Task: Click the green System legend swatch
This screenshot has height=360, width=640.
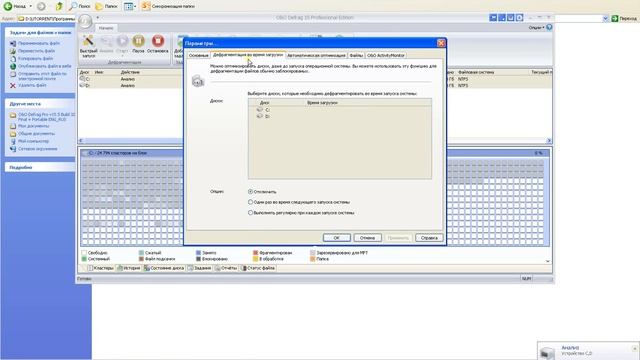Action: [84, 259]
